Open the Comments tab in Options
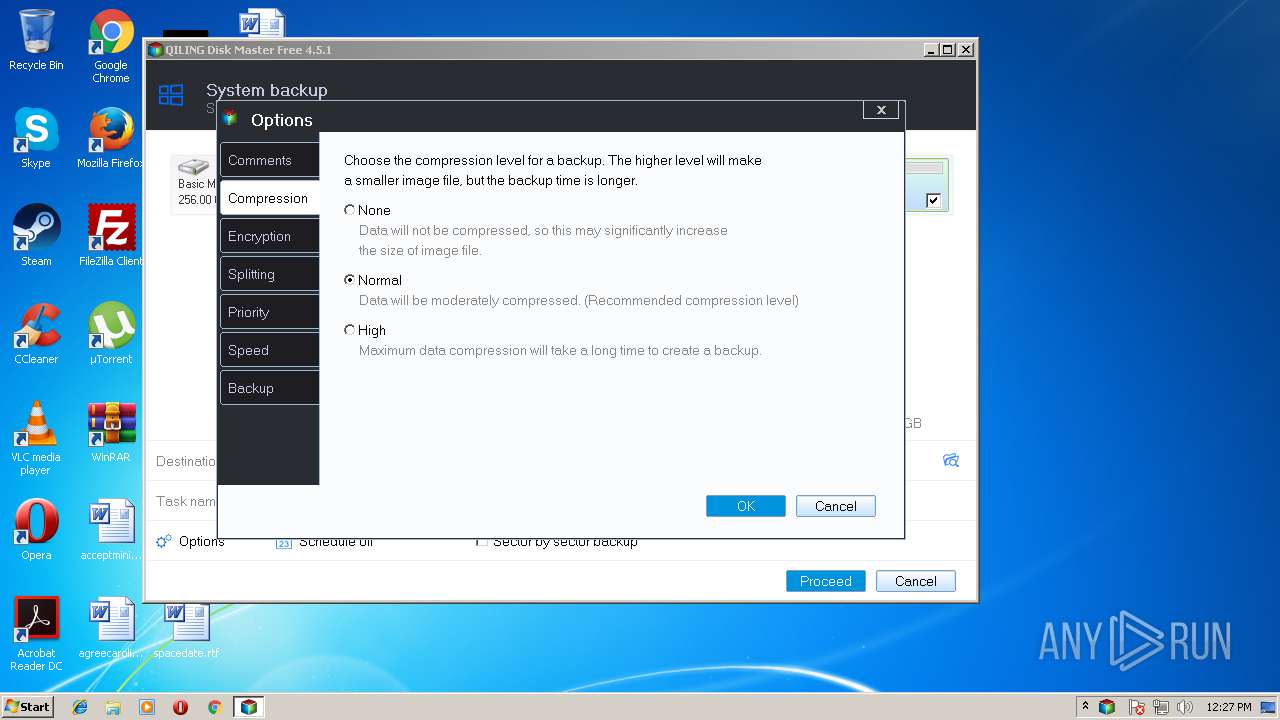 pos(269,160)
